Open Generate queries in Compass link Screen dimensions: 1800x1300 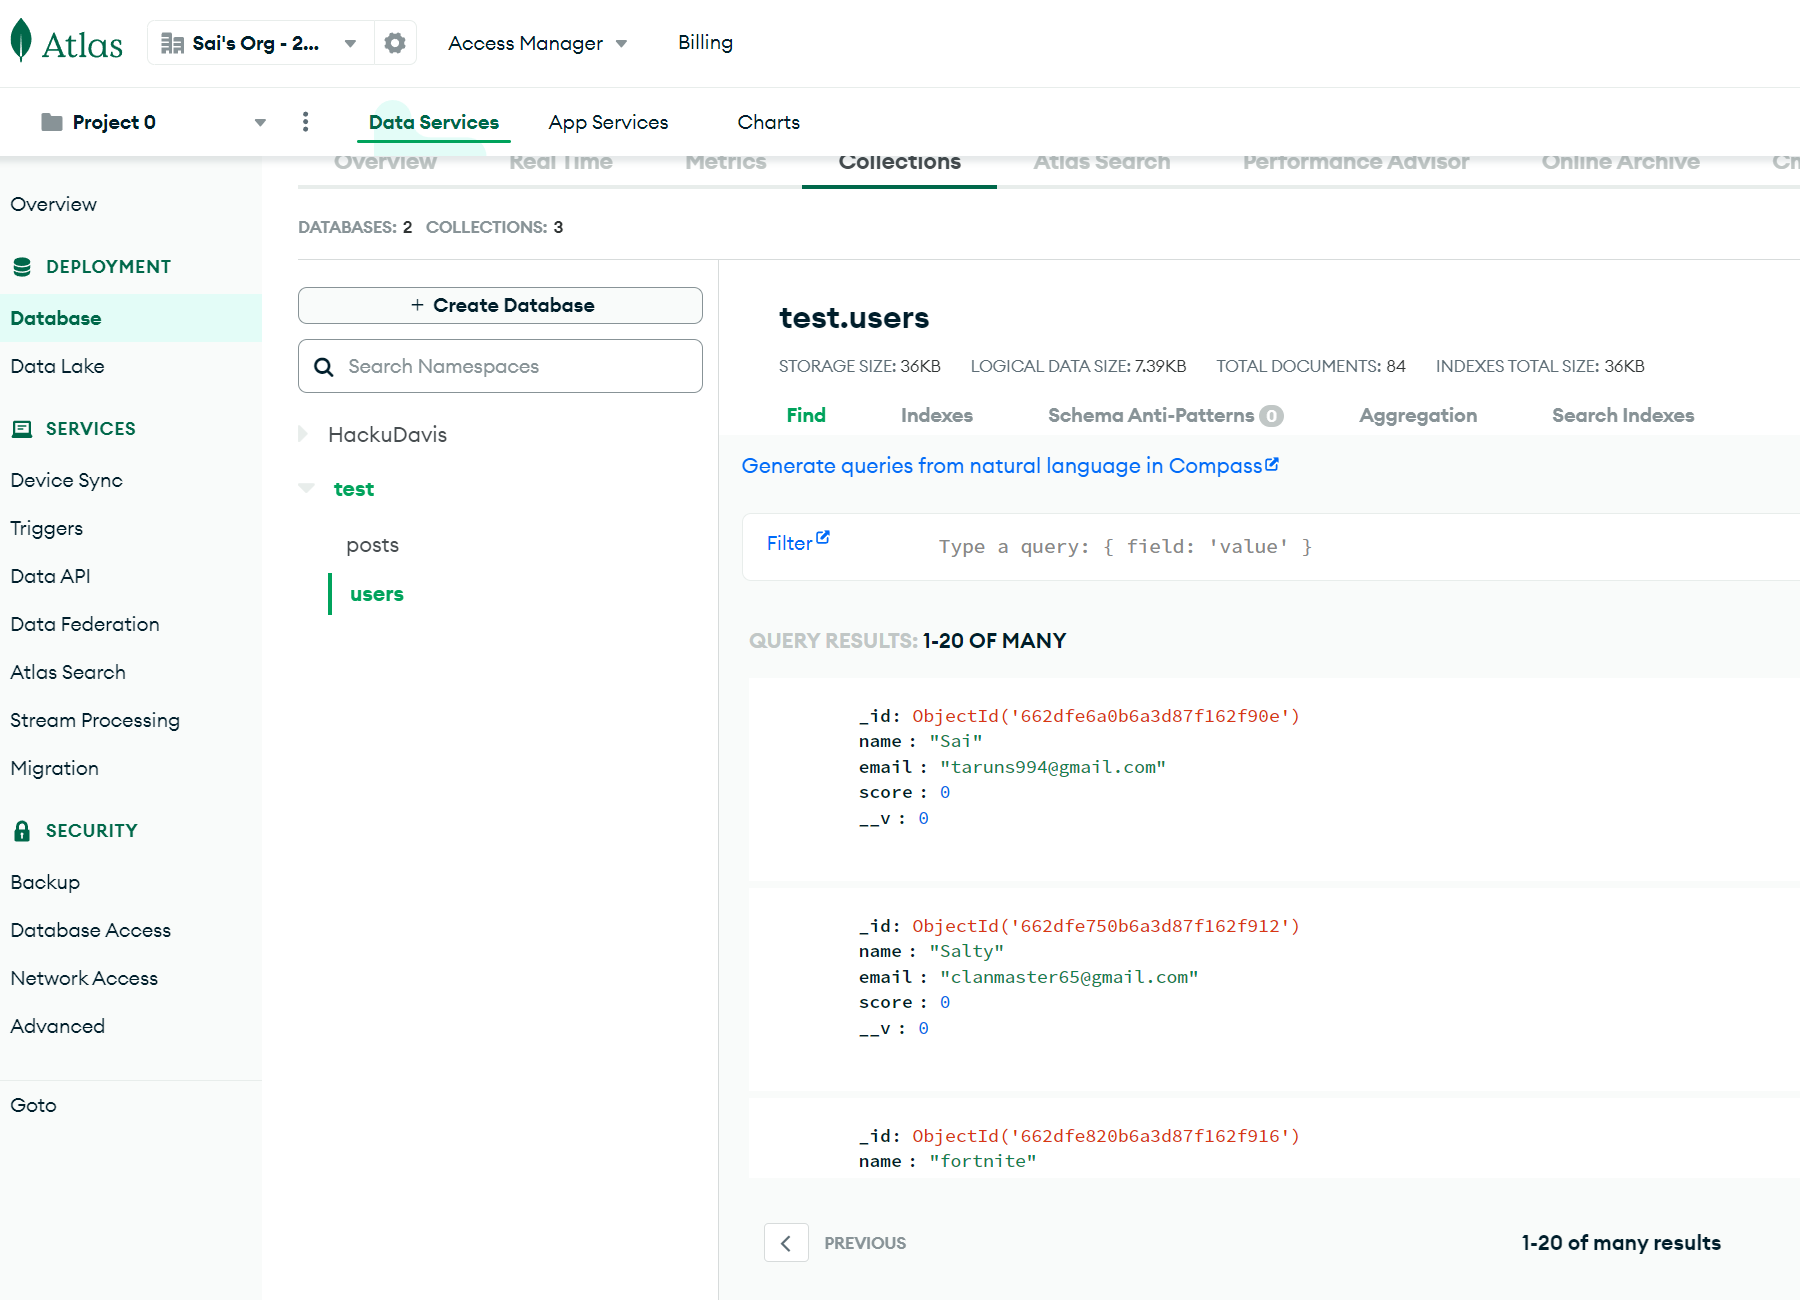coord(1010,466)
